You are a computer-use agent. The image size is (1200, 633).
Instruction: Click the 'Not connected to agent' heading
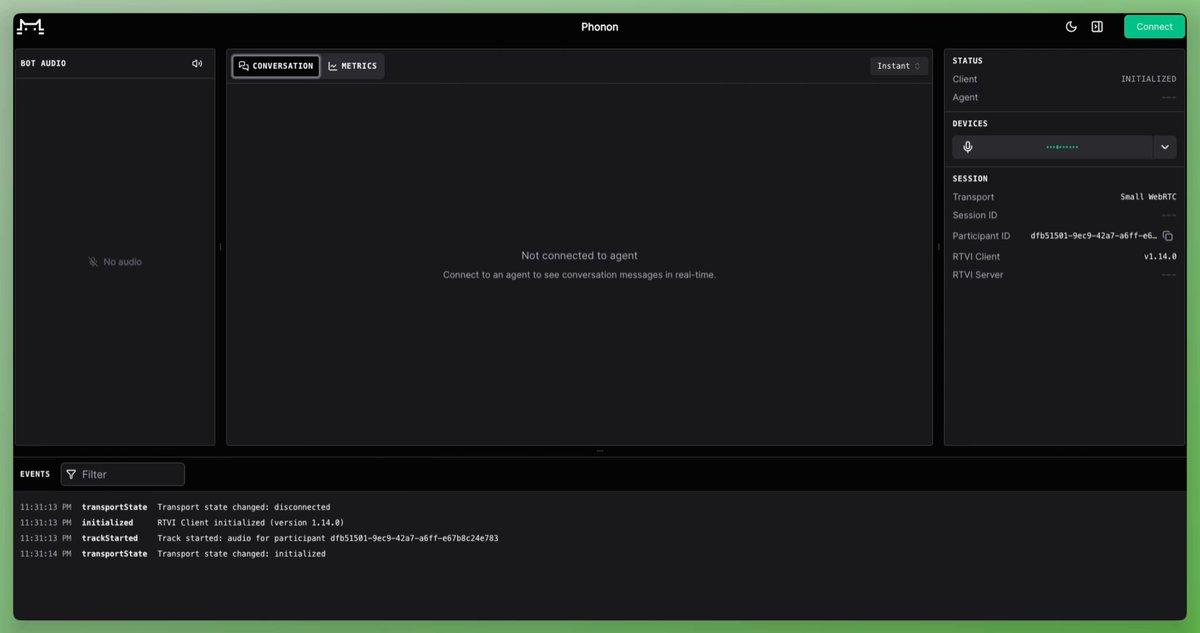pyautogui.click(x=579, y=256)
